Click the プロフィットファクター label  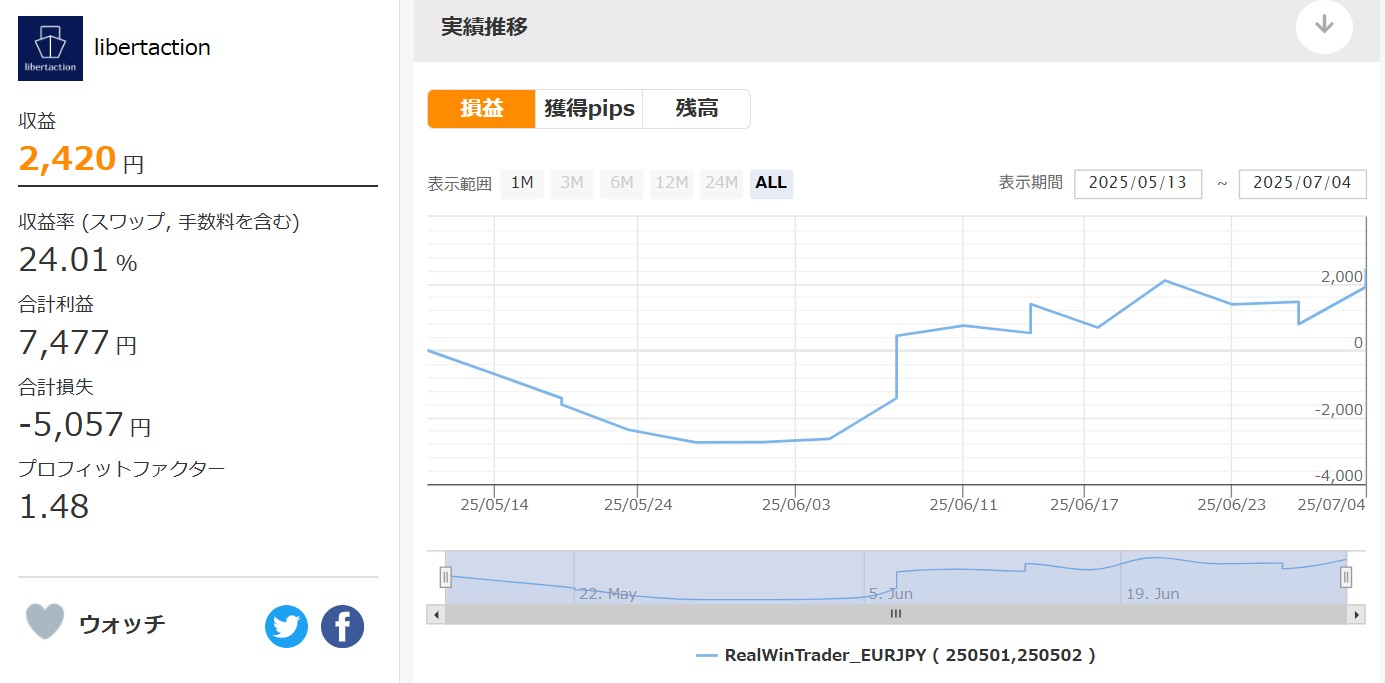122,468
